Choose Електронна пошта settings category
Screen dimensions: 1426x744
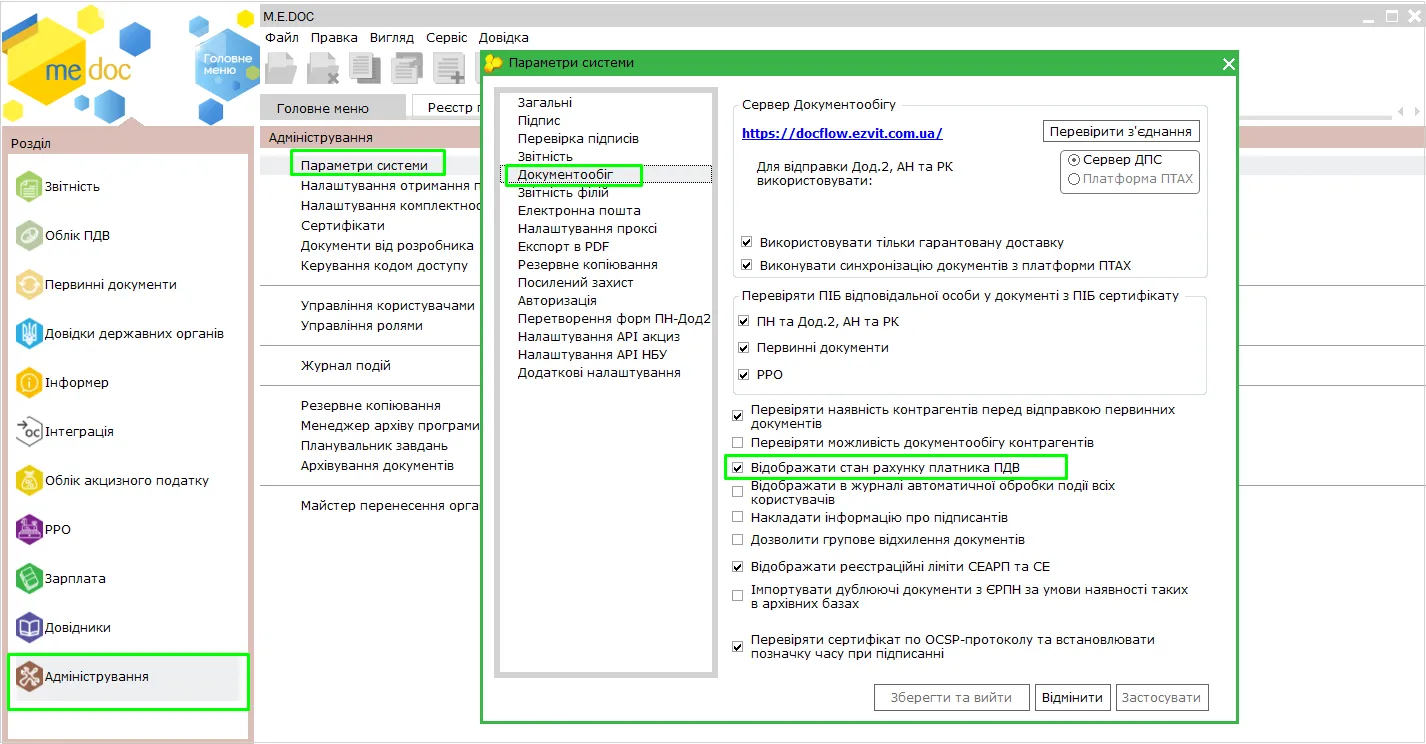click(579, 211)
